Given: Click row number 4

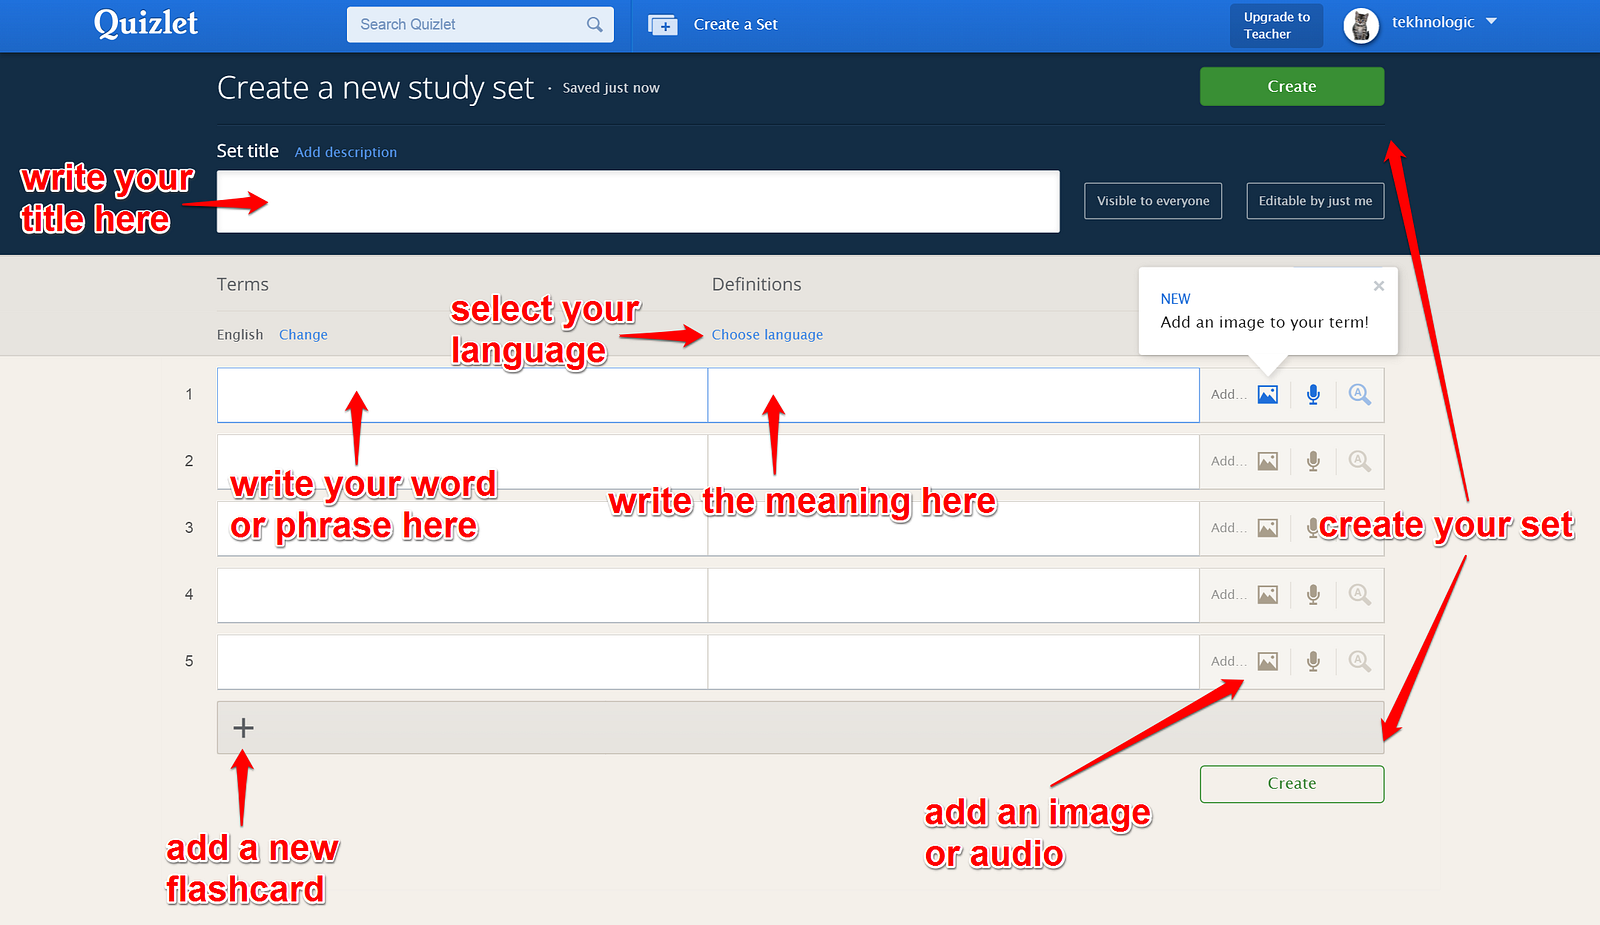Looking at the screenshot, I should point(189,595).
